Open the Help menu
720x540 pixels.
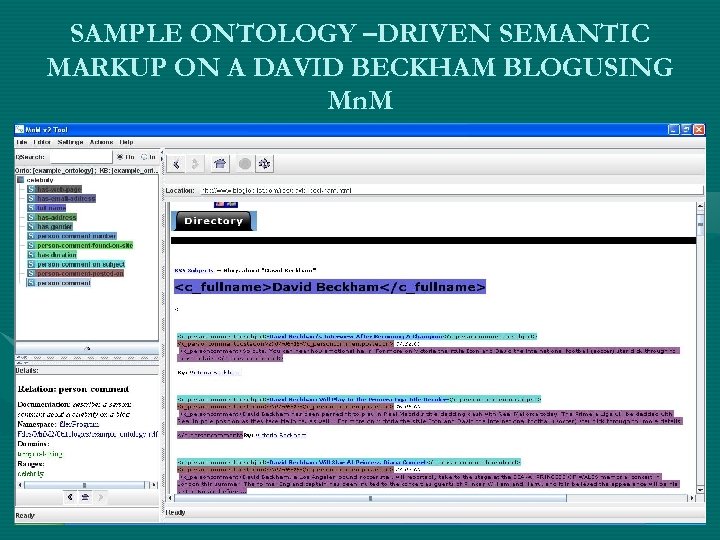point(126,142)
